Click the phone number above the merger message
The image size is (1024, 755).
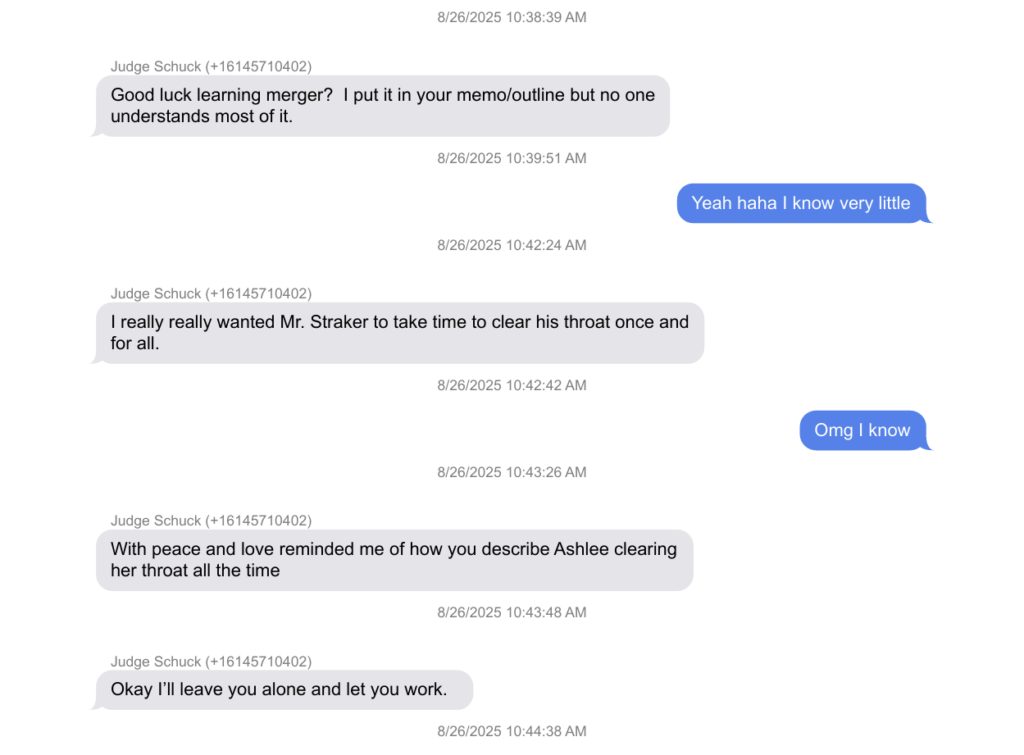pyautogui.click(x=258, y=67)
